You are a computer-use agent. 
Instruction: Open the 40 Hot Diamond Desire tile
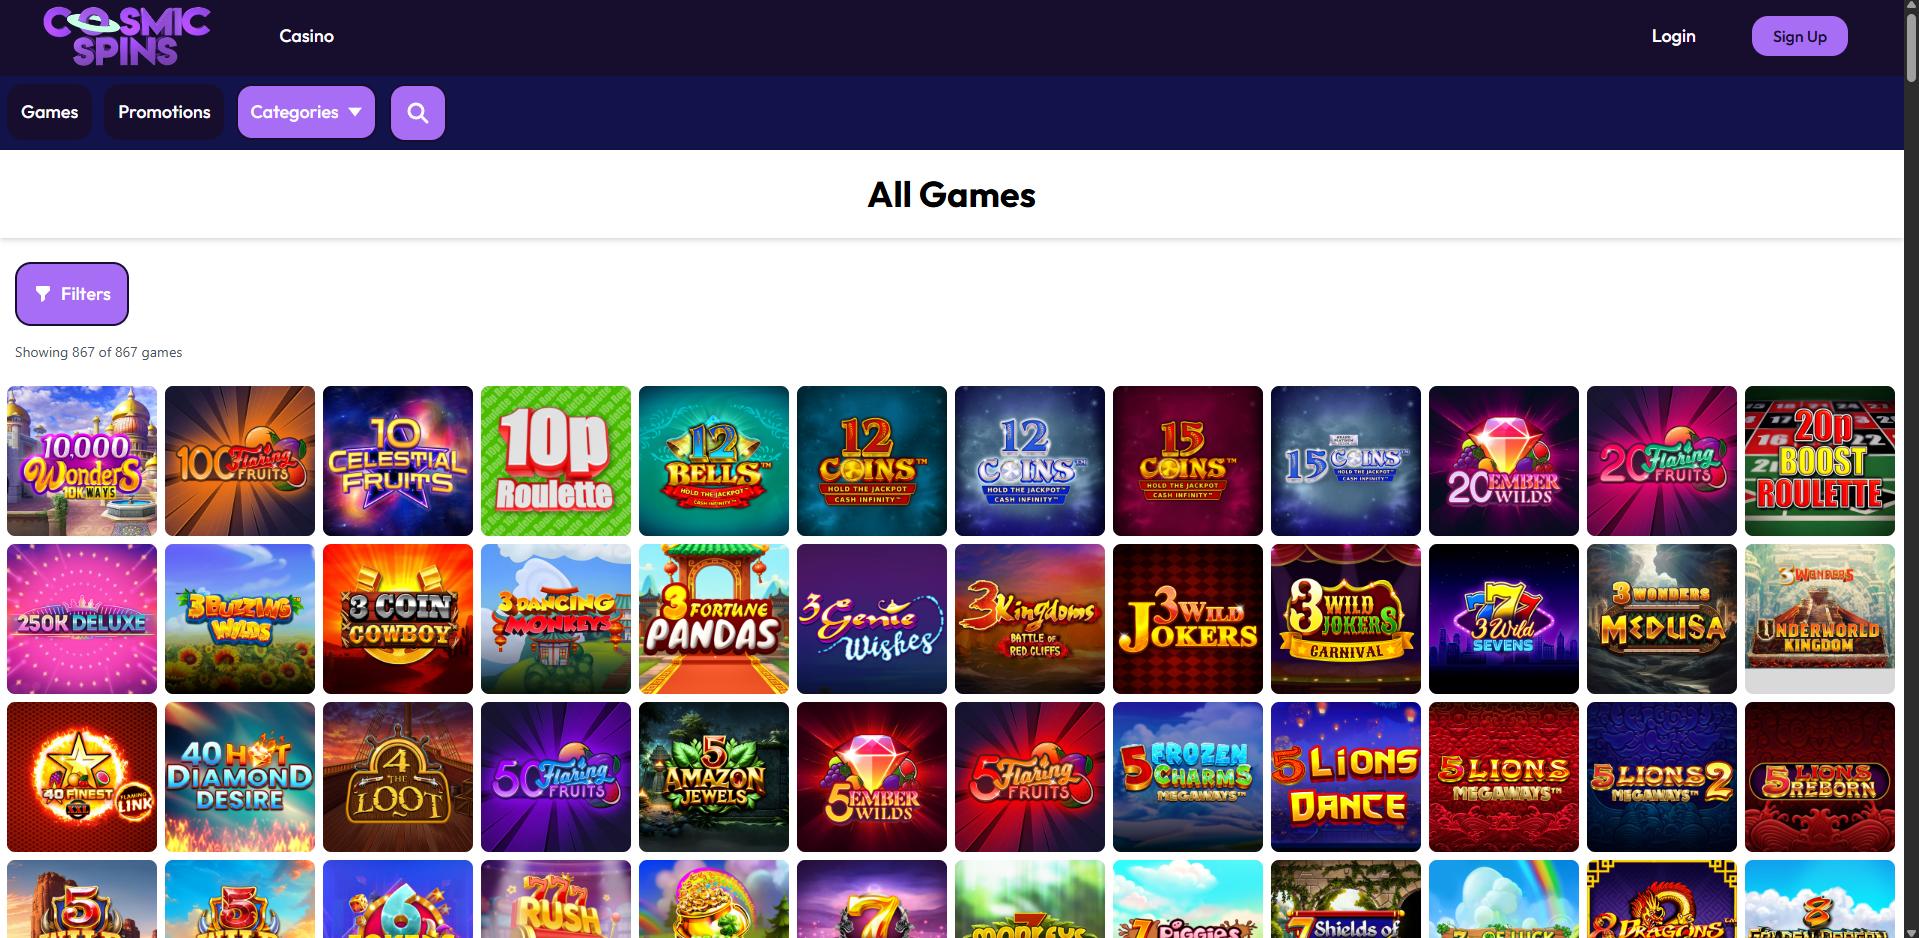240,777
